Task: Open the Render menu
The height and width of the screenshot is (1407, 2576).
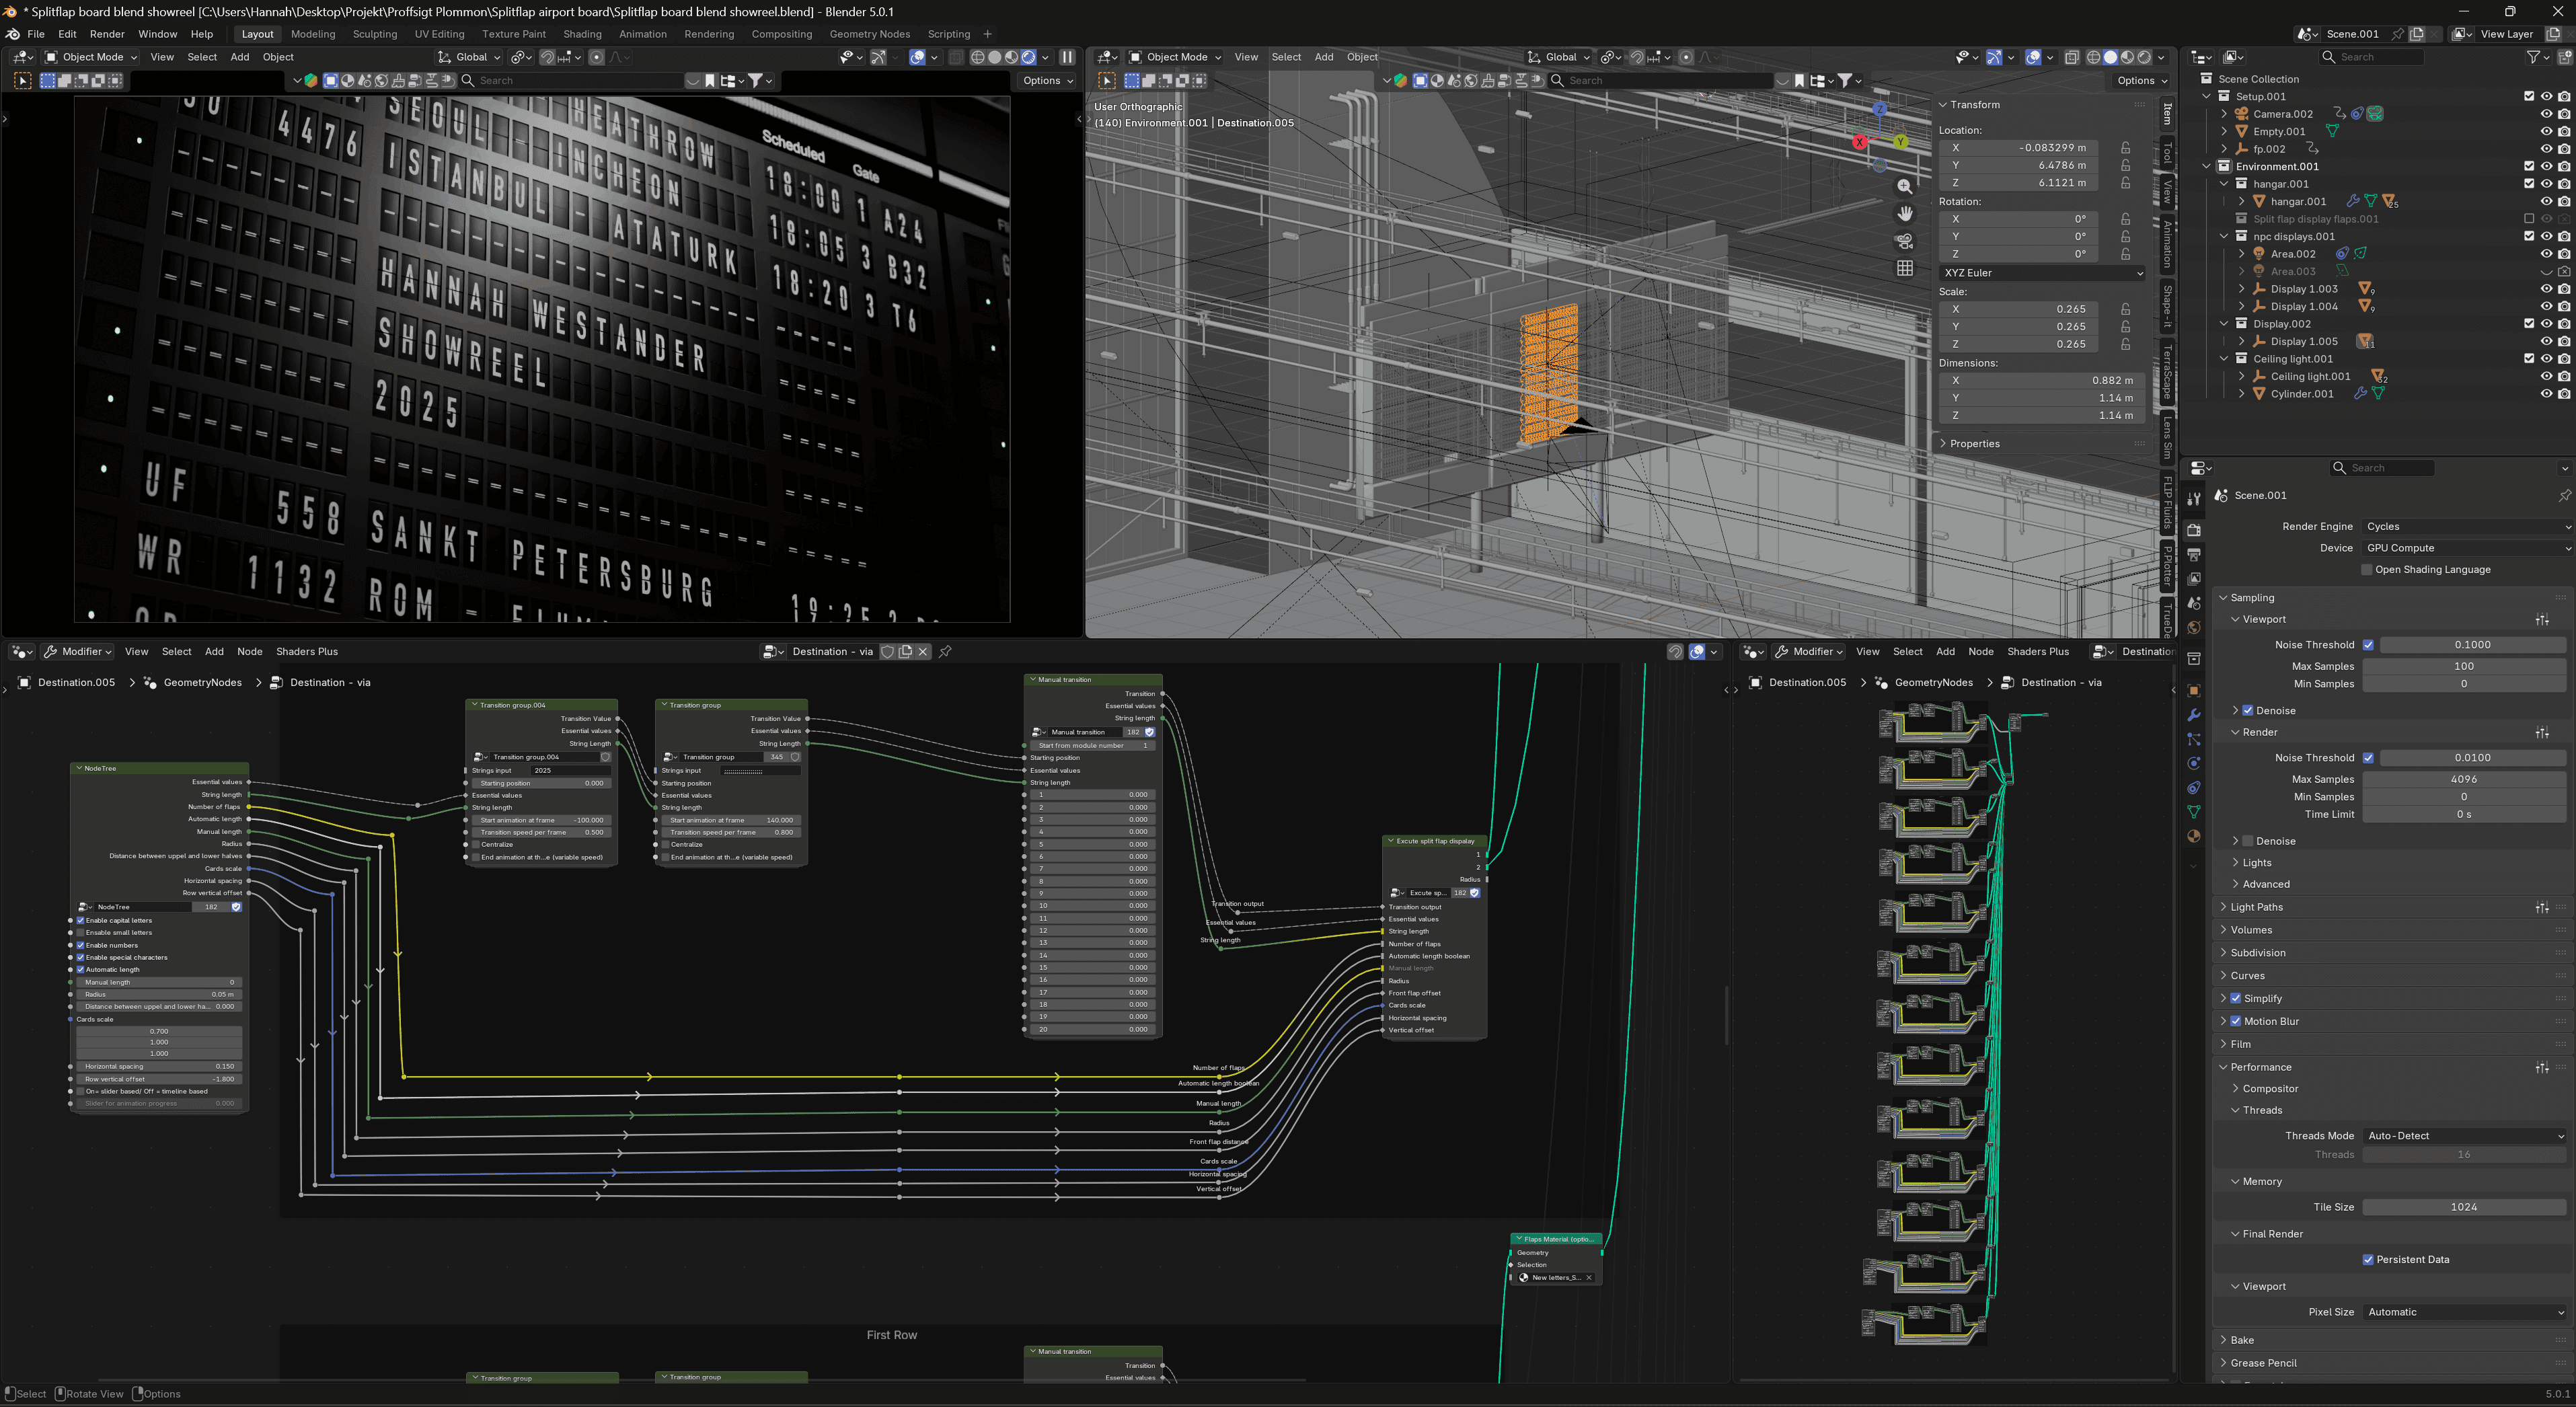Action: [x=107, y=34]
